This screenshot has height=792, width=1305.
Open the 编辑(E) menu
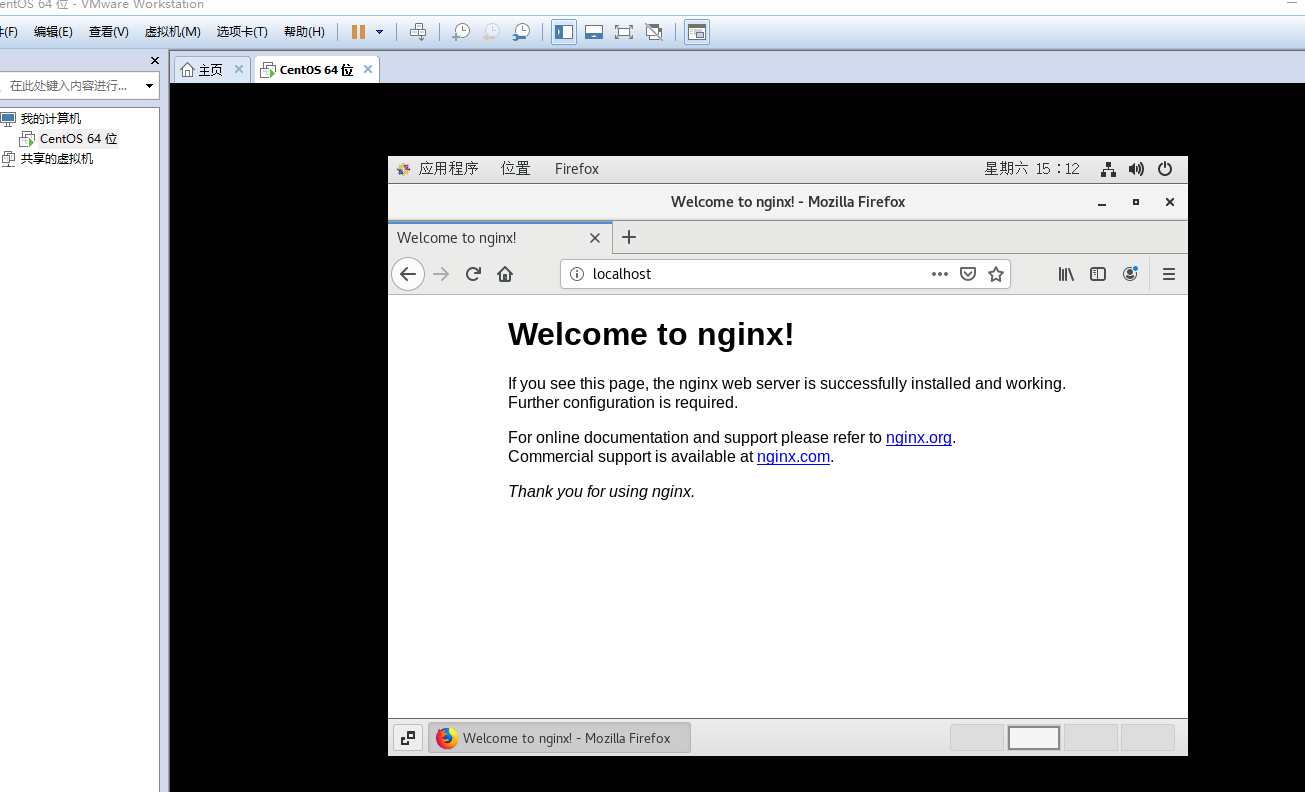[53, 32]
